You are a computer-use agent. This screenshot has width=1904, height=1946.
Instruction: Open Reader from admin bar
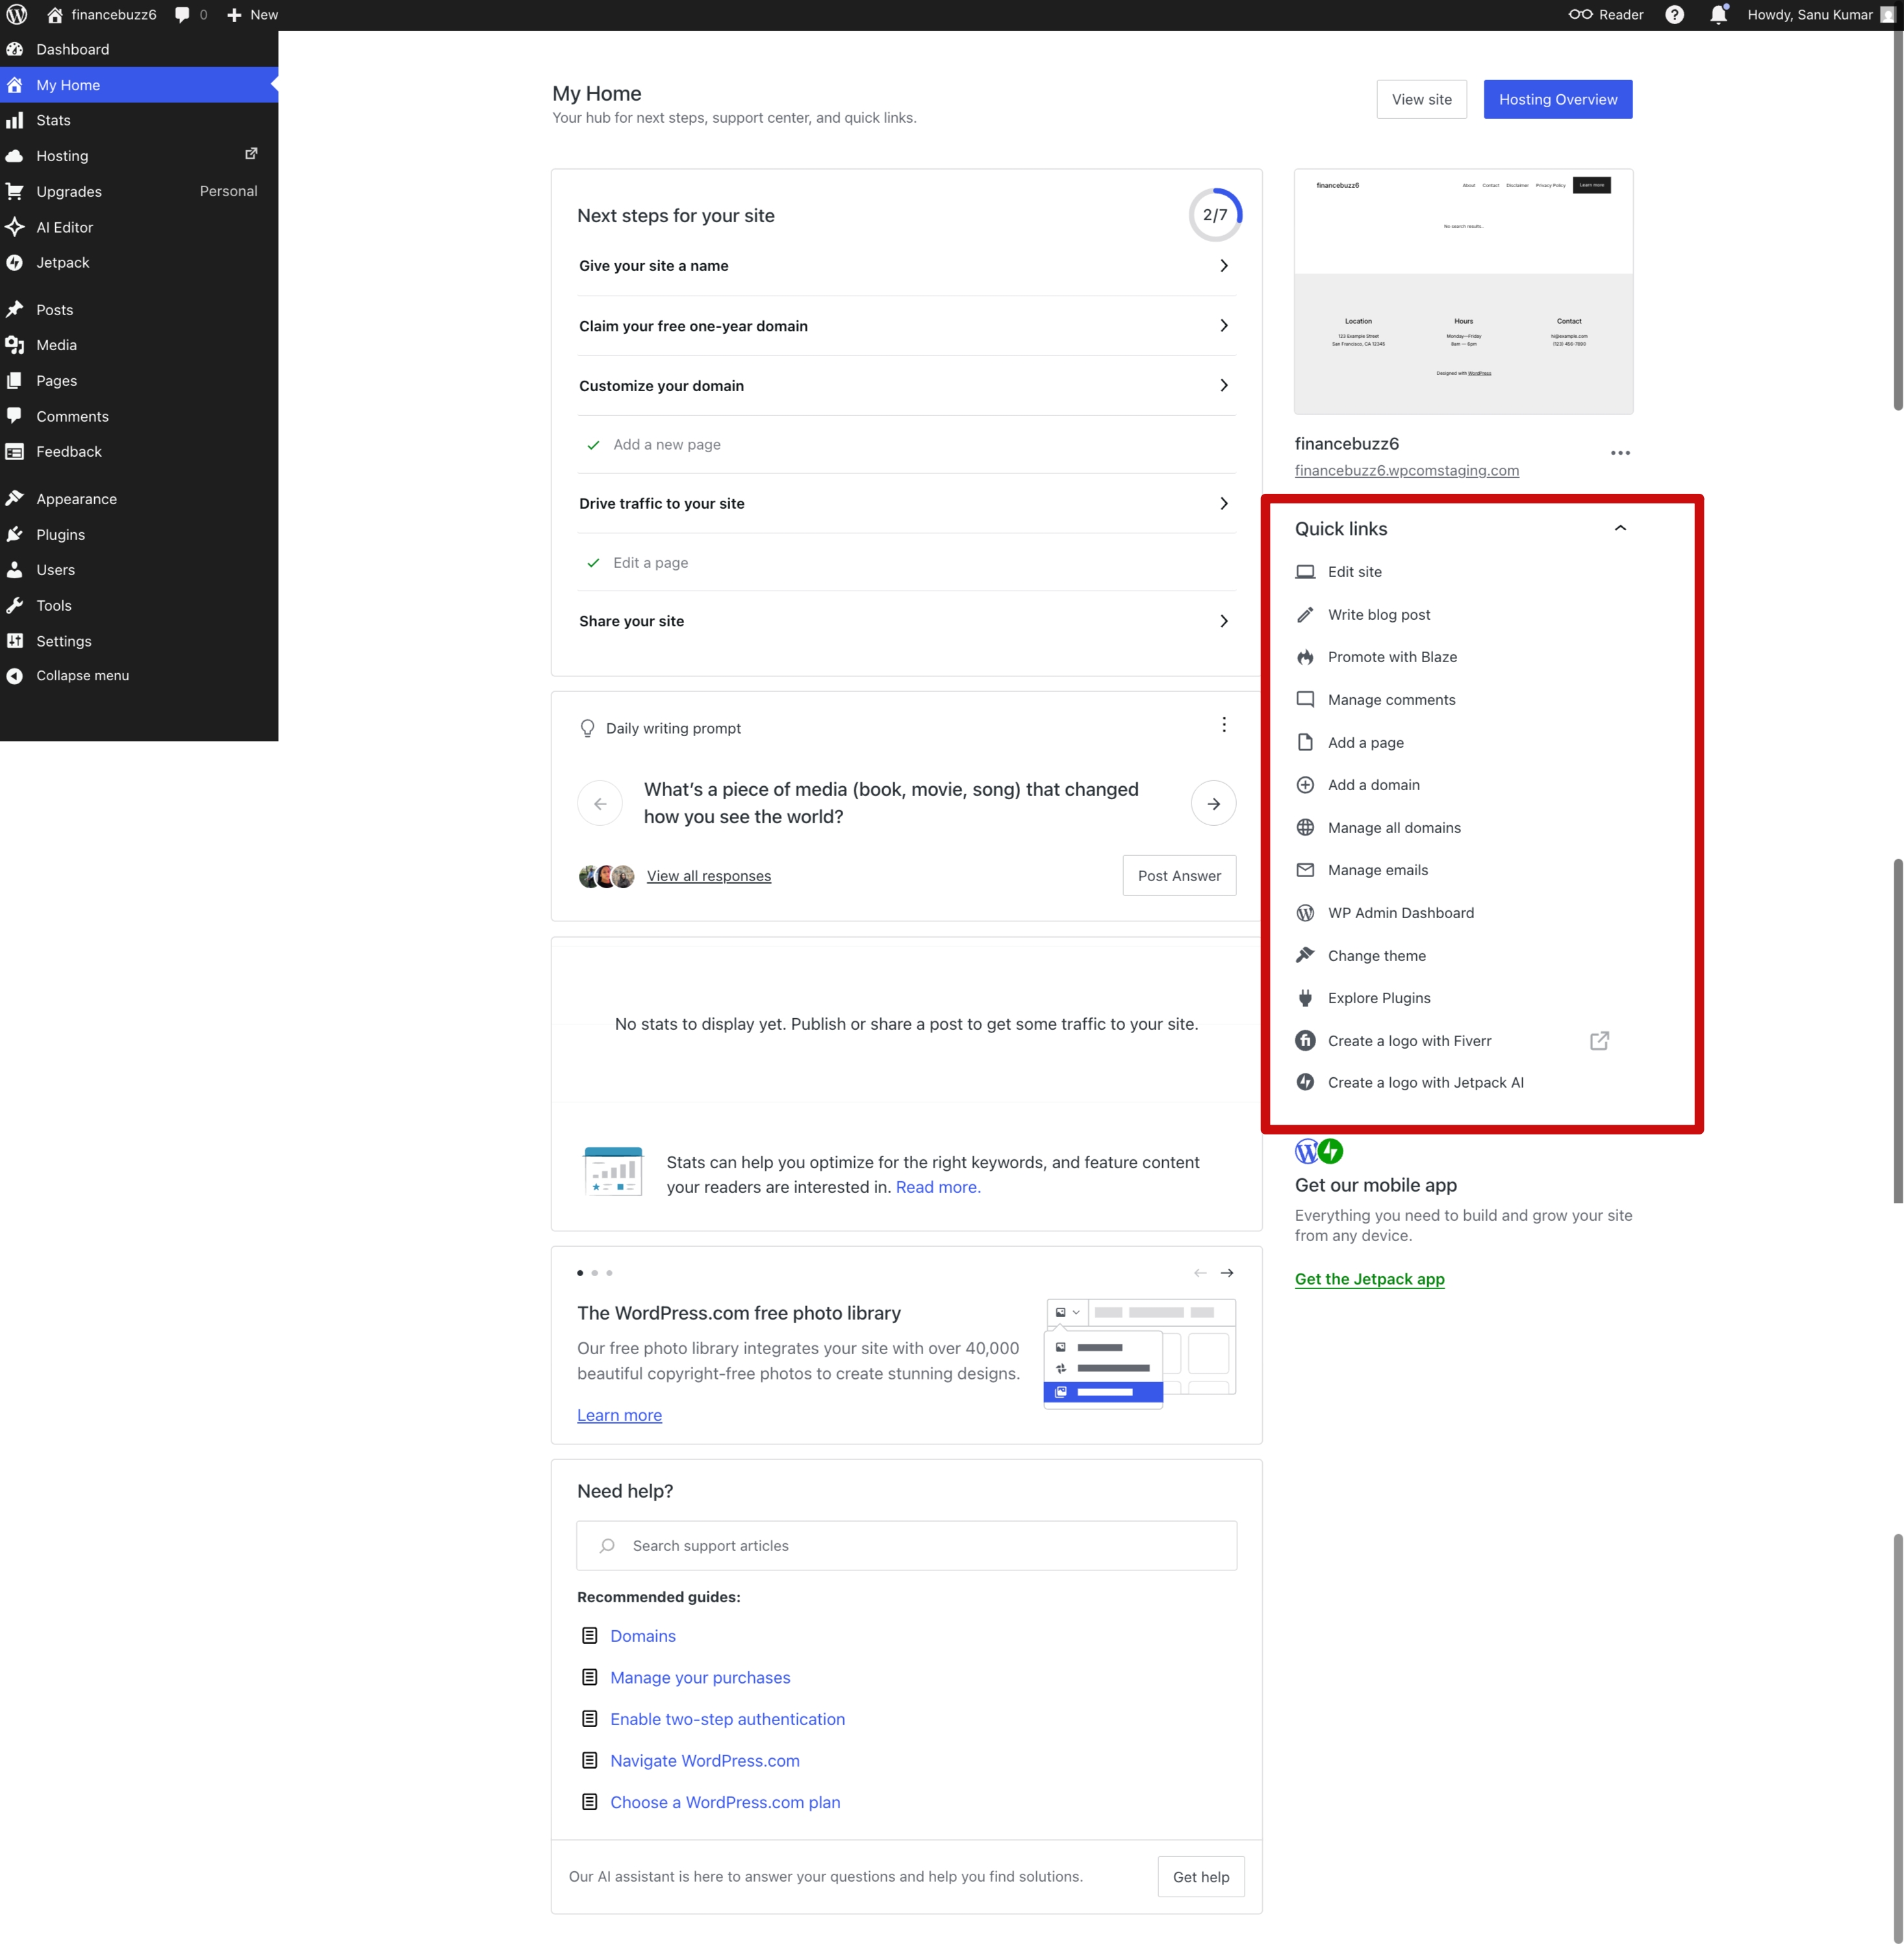(x=1606, y=15)
